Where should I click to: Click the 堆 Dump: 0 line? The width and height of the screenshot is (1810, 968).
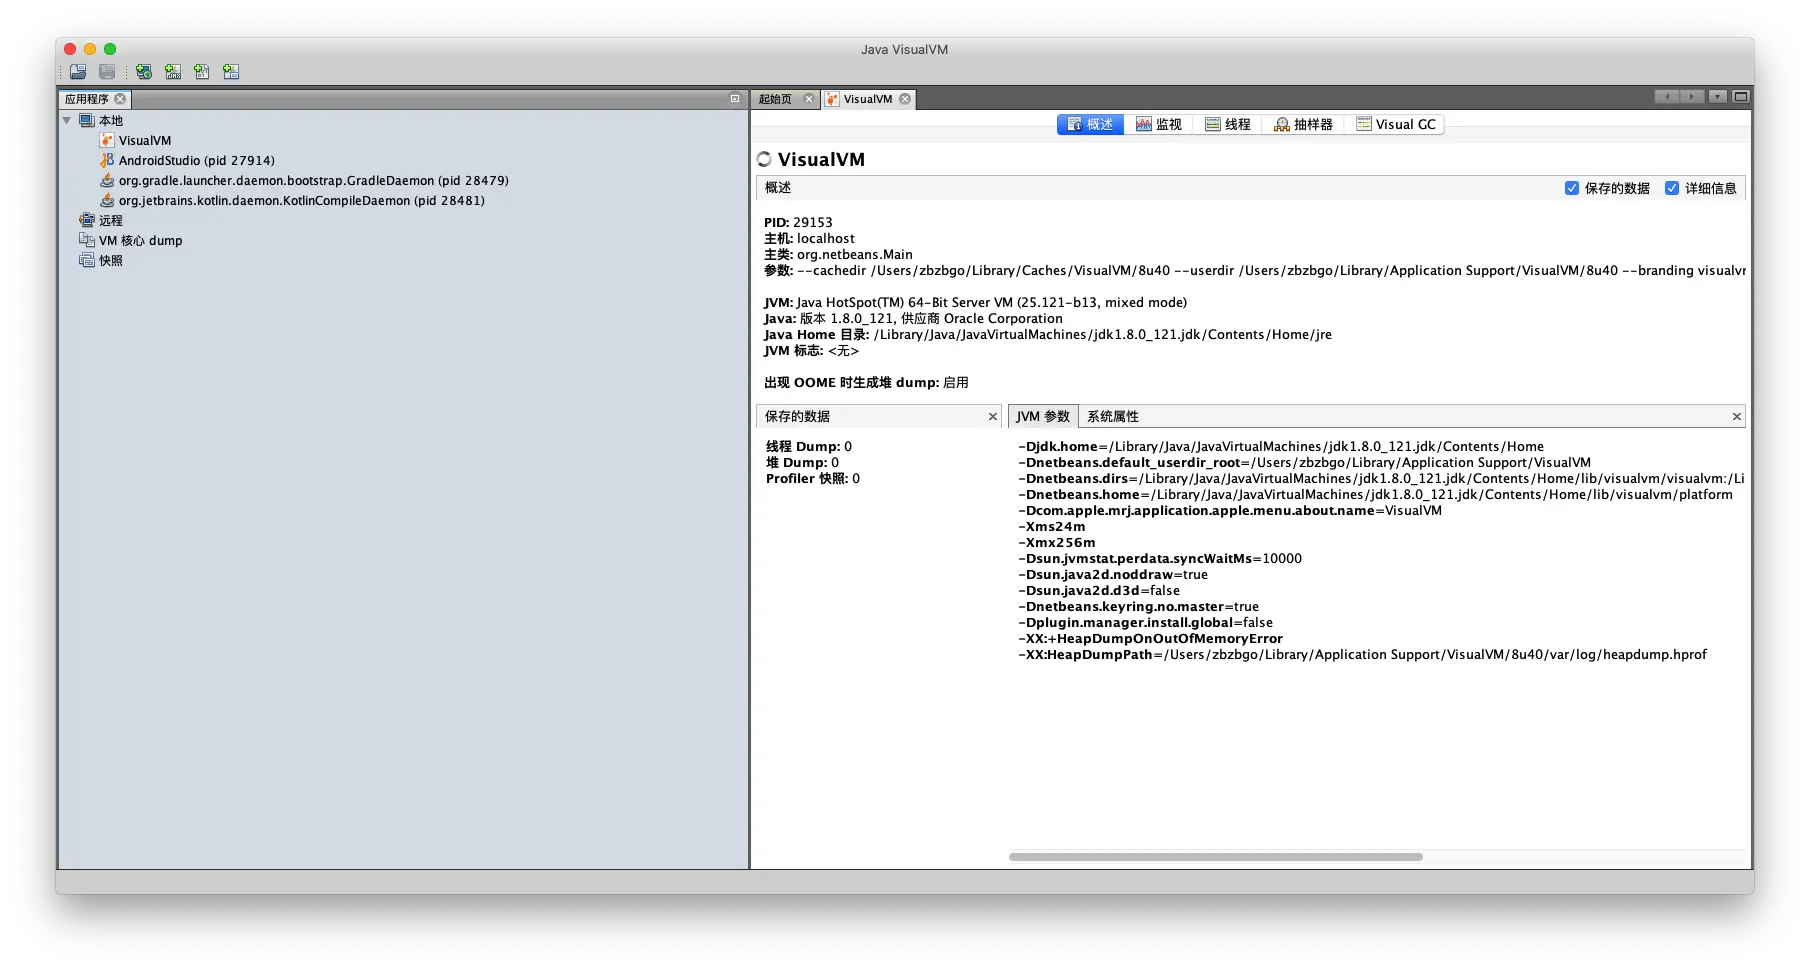pyautogui.click(x=803, y=463)
